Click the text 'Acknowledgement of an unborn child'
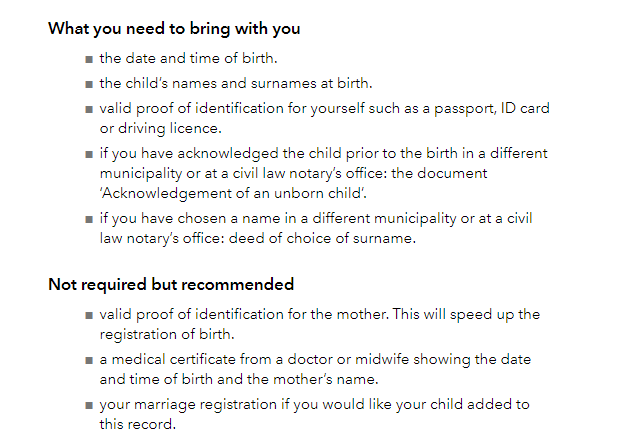Screen dimensions: 622x445 233,194
